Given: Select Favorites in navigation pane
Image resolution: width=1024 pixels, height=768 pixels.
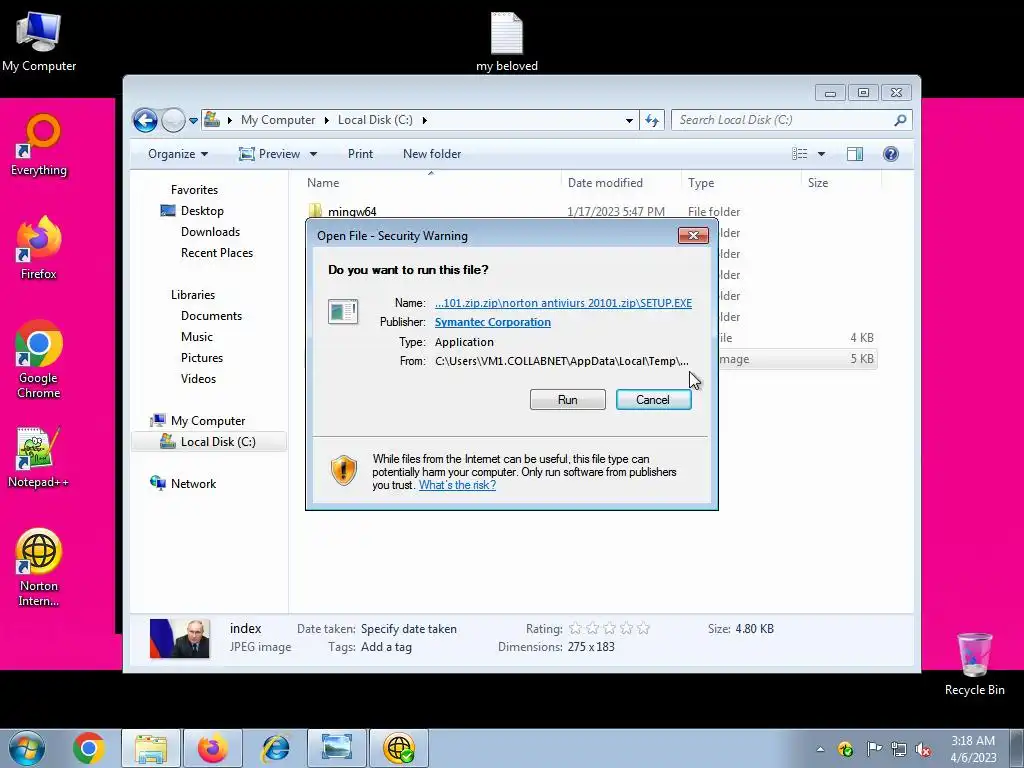Looking at the screenshot, I should (x=195, y=190).
